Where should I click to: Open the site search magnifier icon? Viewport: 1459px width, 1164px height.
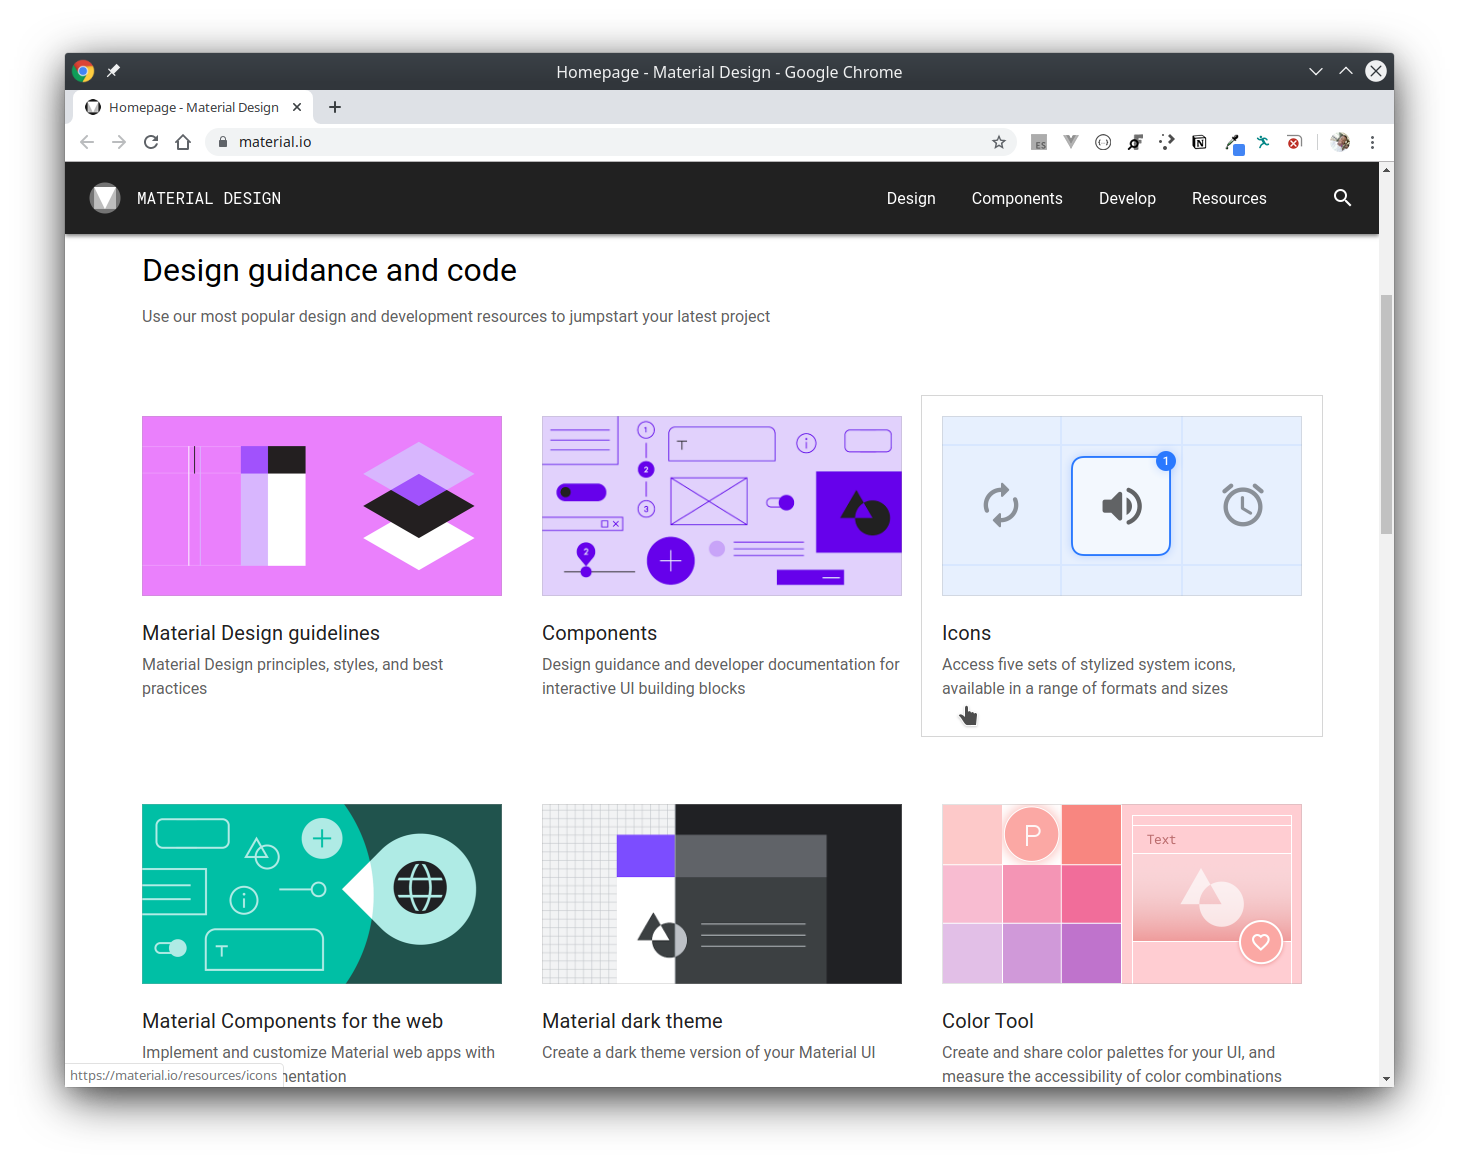click(1342, 198)
